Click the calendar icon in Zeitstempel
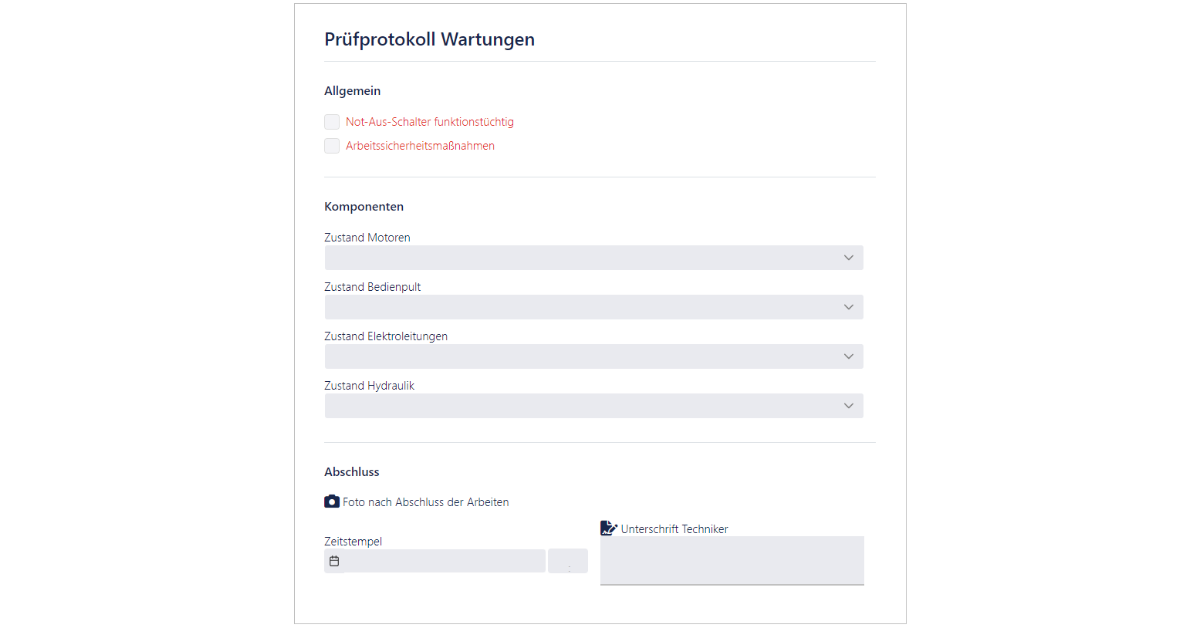Viewport: 1200px width, 628px height. (335, 561)
